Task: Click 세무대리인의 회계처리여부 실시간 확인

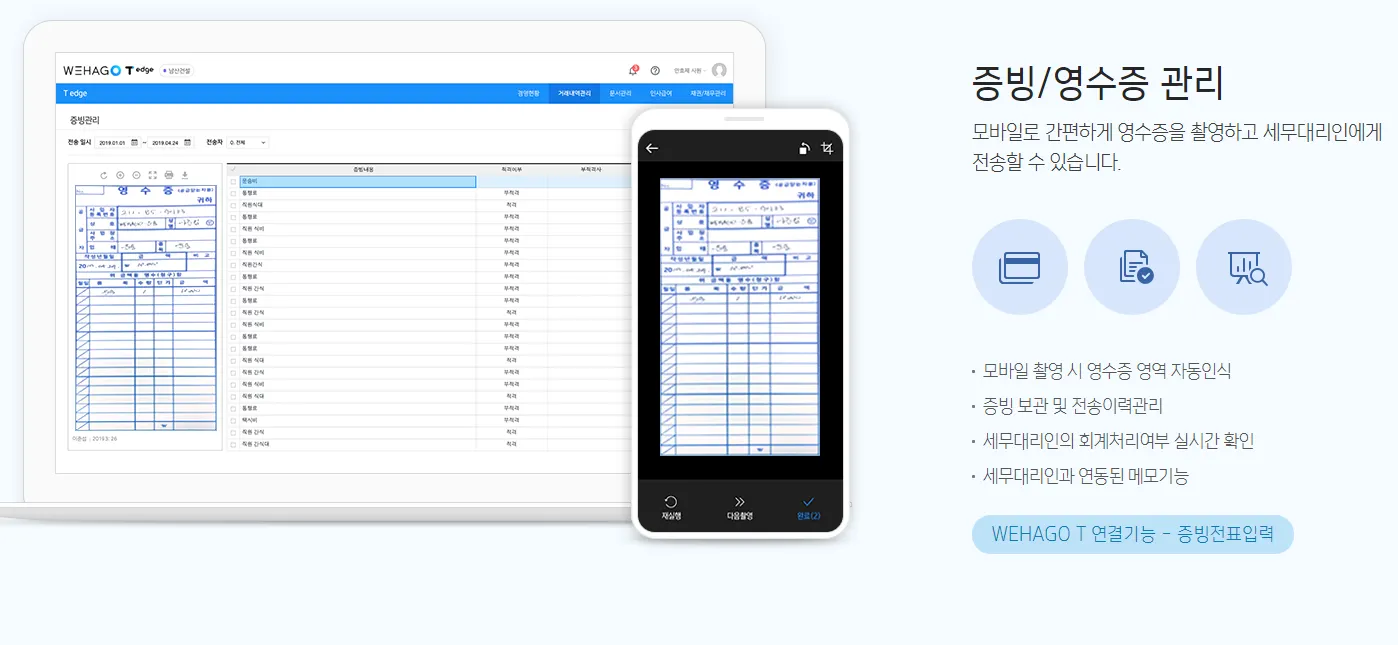Action: point(1118,441)
